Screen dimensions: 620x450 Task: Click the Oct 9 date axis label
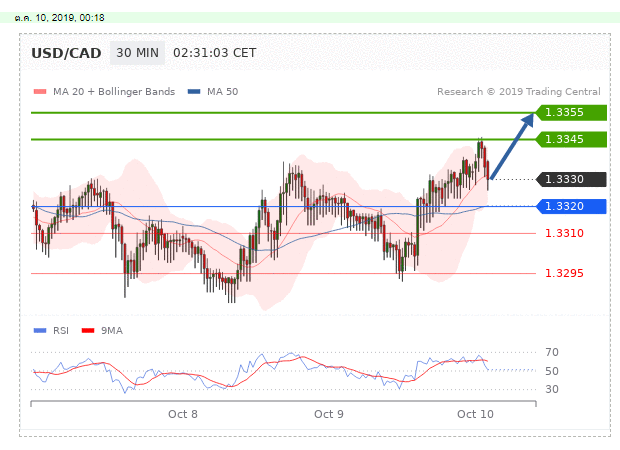tap(329, 414)
